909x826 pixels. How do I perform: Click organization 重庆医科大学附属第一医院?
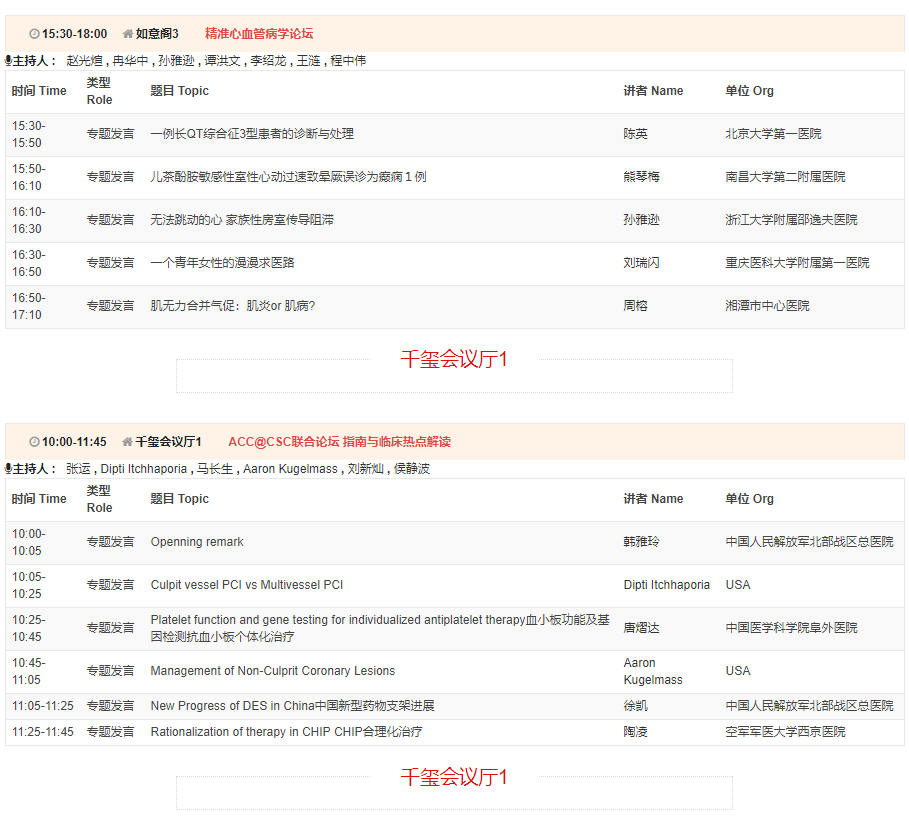tap(797, 263)
